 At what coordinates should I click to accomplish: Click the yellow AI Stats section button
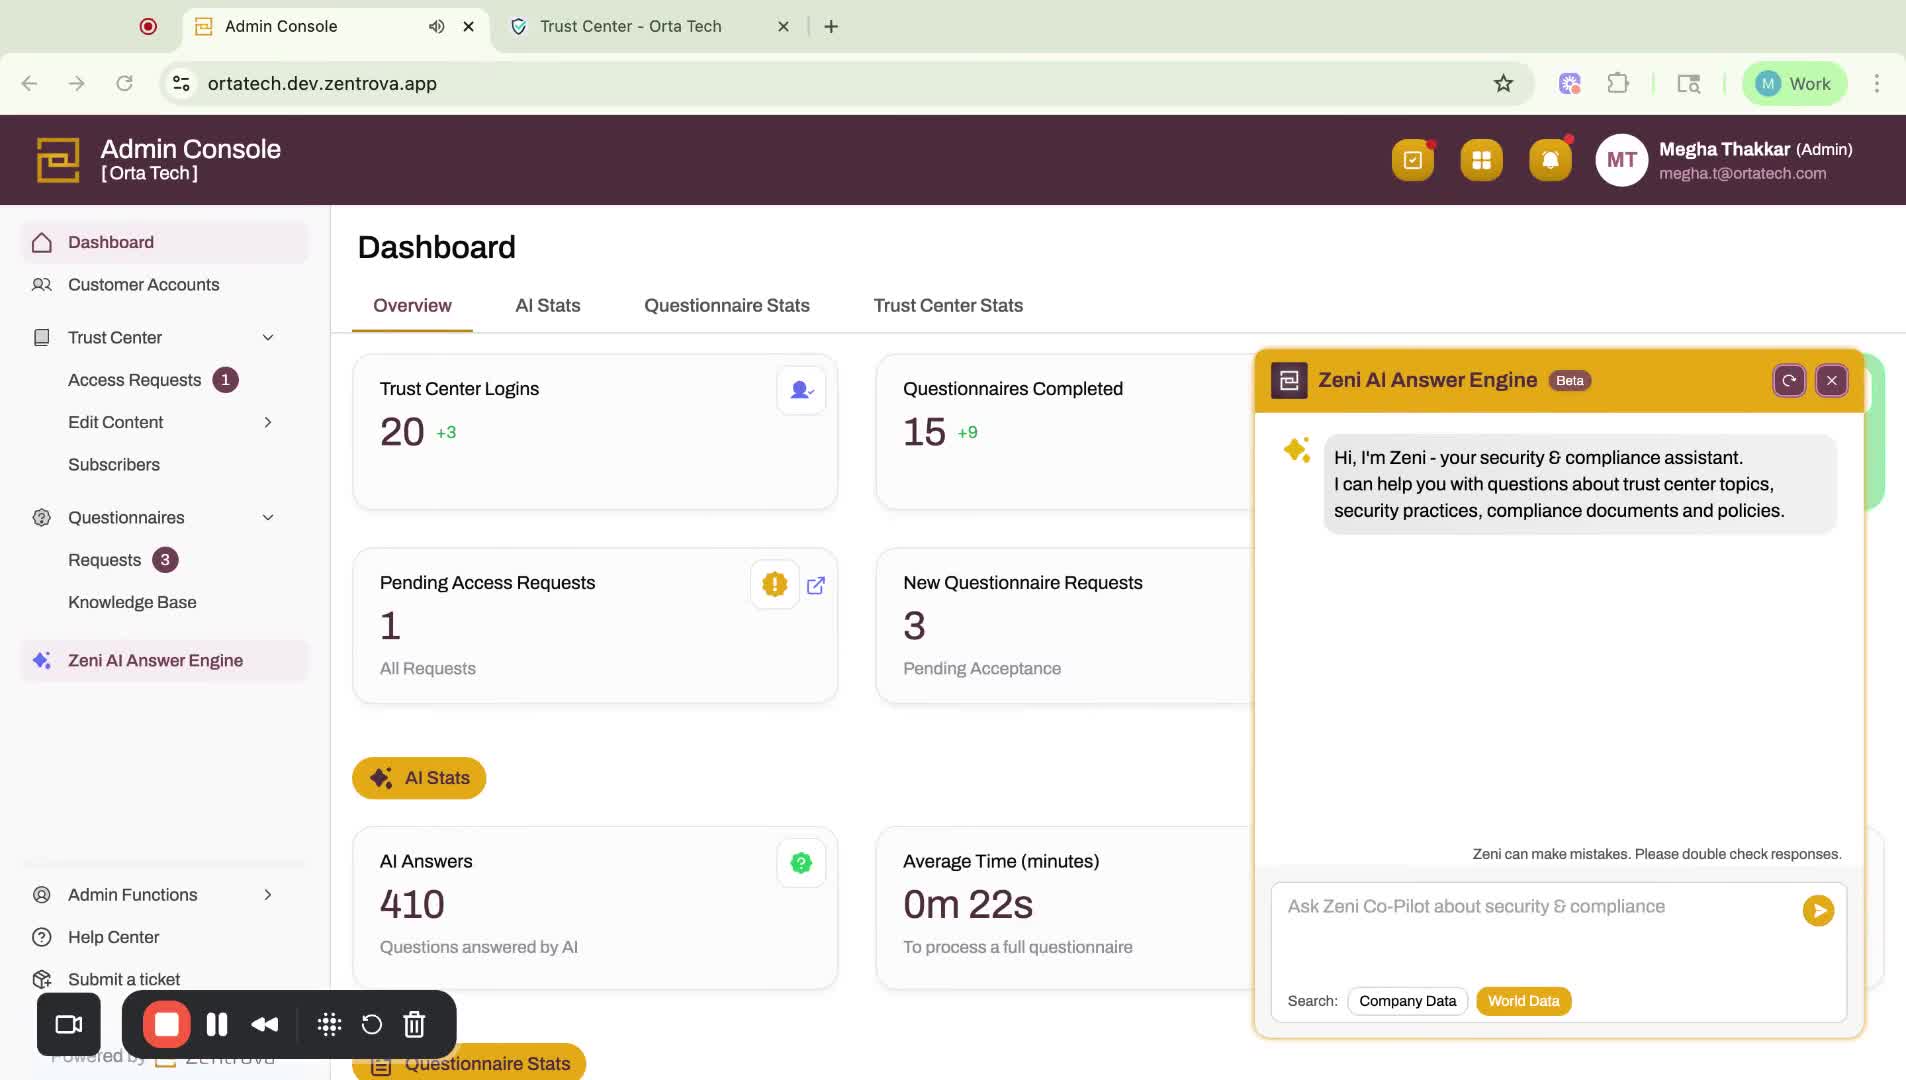pyautogui.click(x=419, y=778)
